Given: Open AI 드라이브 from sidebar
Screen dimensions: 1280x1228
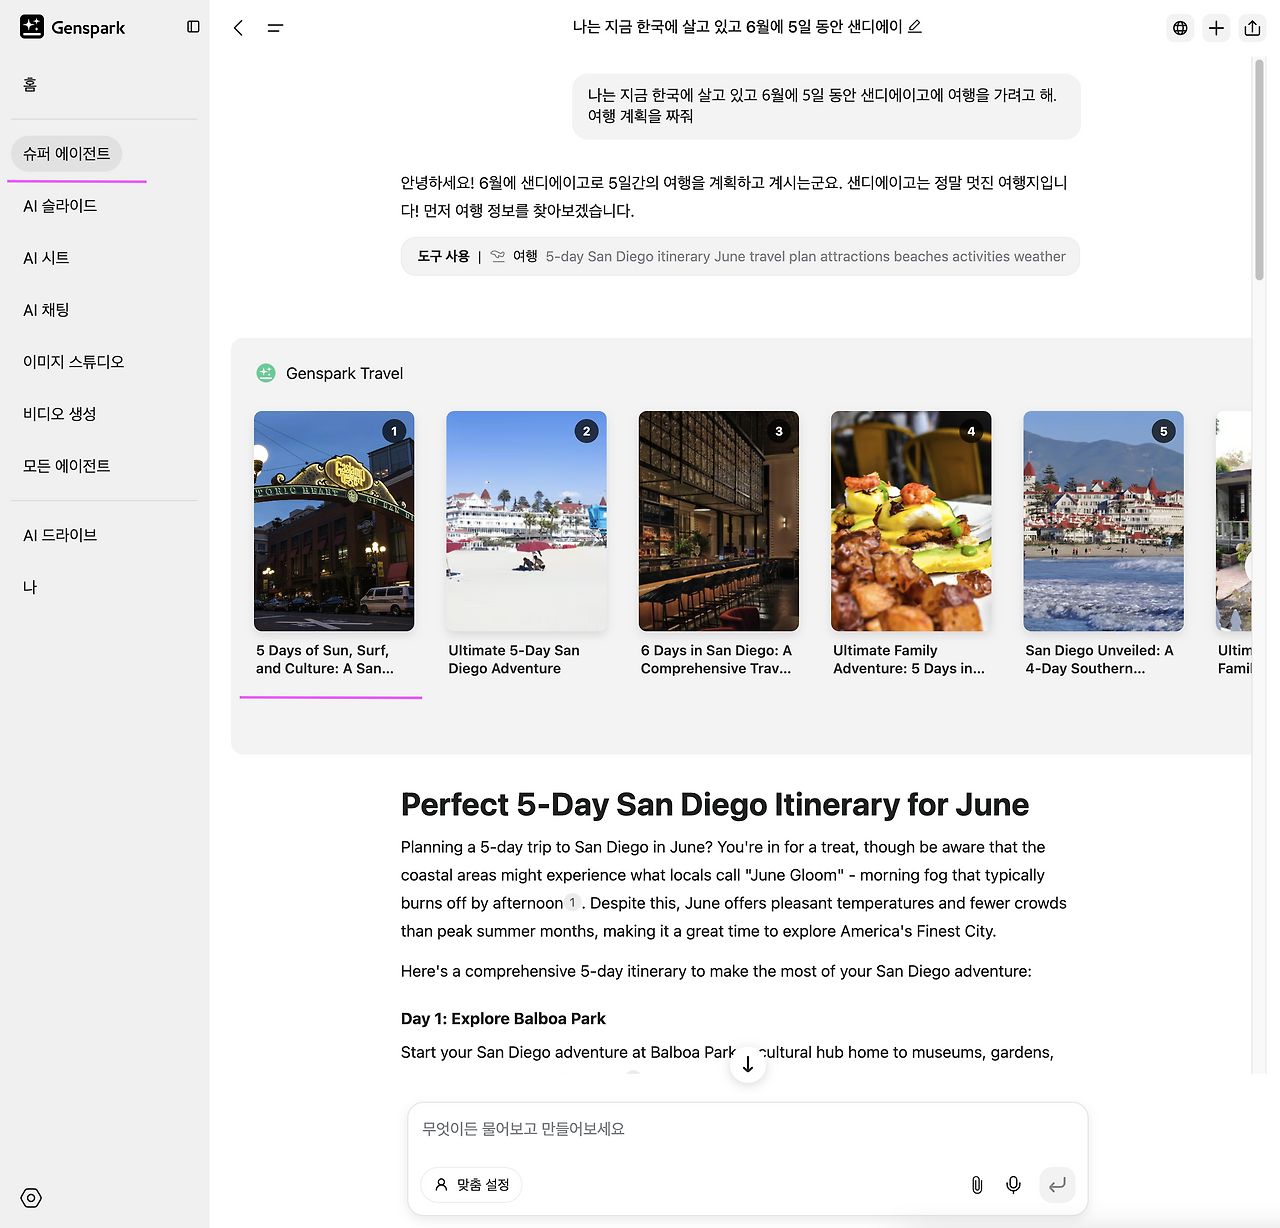Looking at the screenshot, I should coord(60,535).
